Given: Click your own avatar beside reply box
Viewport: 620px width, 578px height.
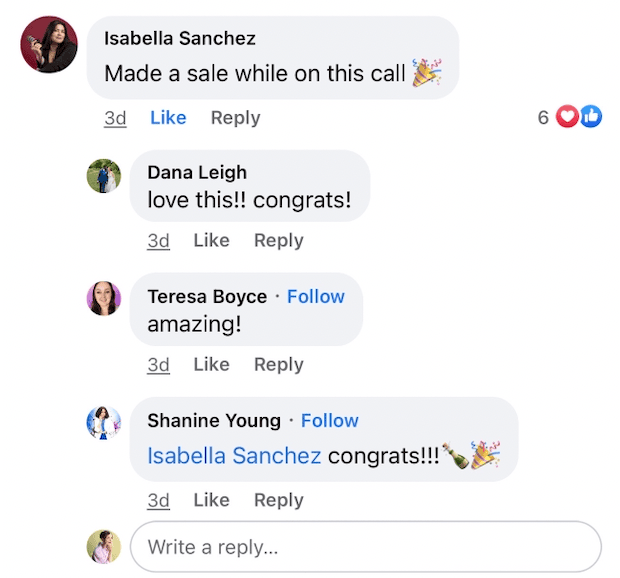Looking at the screenshot, I should point(104,546).
